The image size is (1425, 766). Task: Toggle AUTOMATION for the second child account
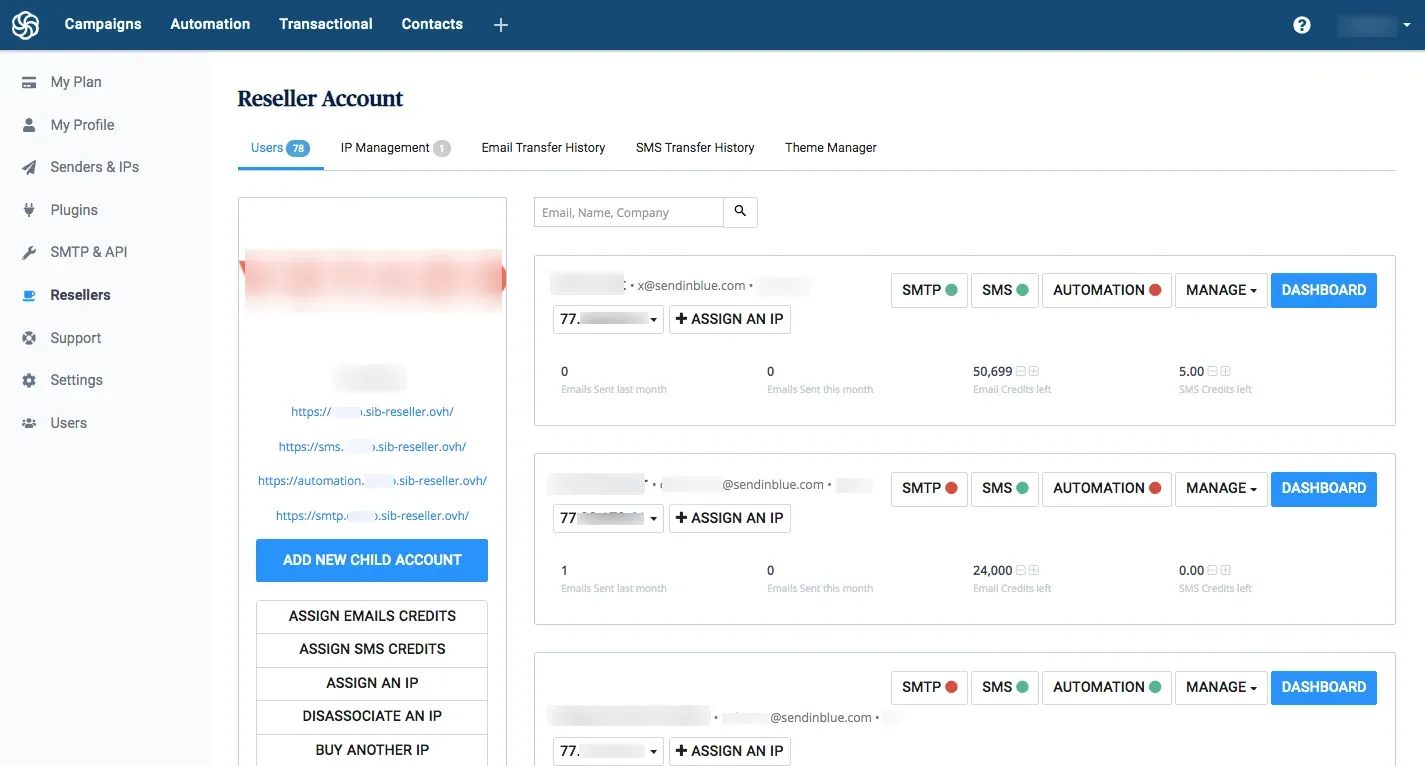[1106, 488]
